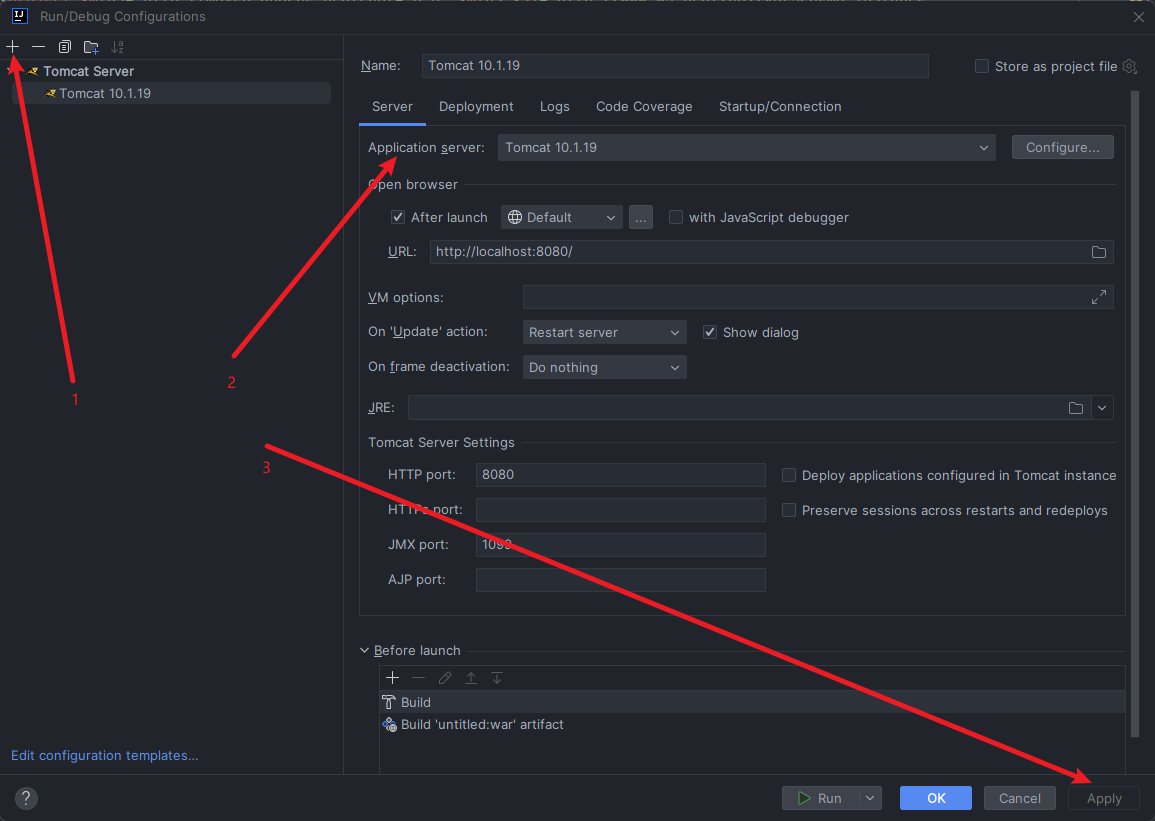Expand the VM options field
The height and width of the screenshot is (821, 1155).
click(1098, 297)
